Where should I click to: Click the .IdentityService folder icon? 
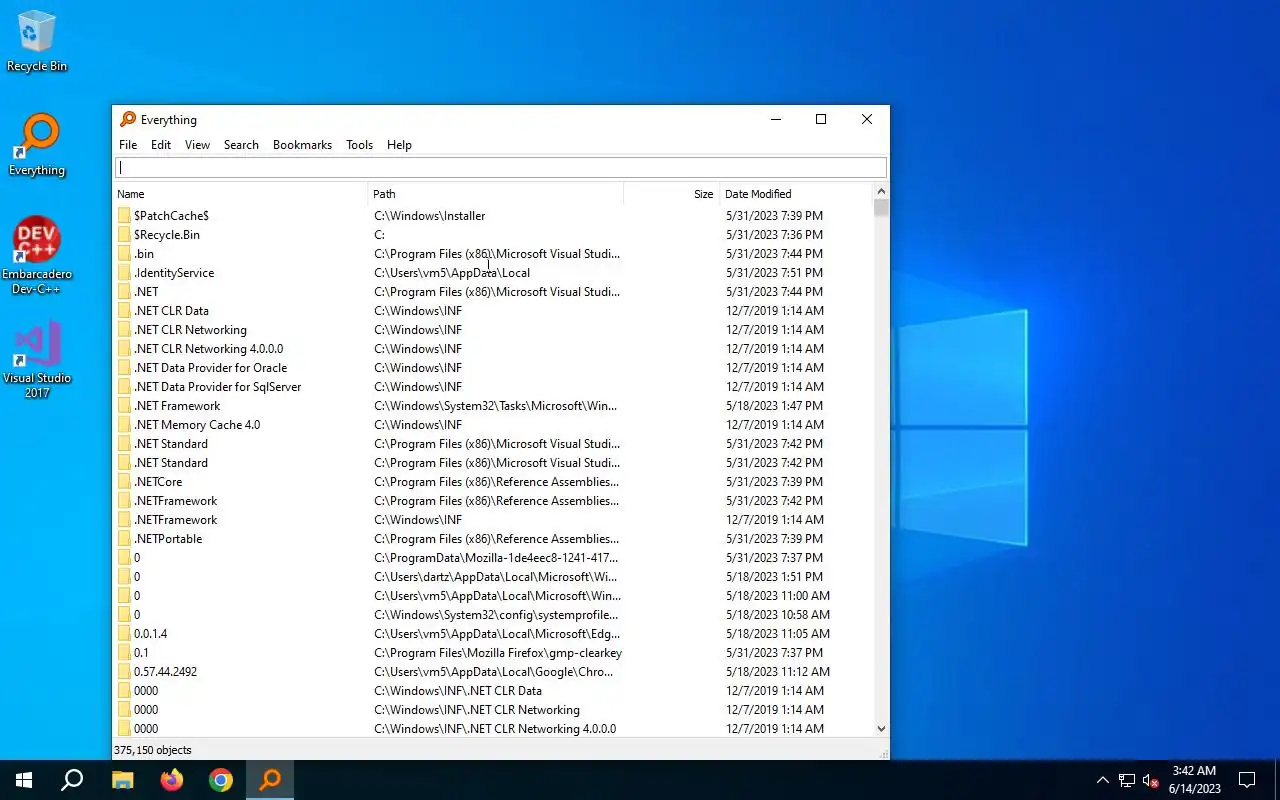pos(124,273)
